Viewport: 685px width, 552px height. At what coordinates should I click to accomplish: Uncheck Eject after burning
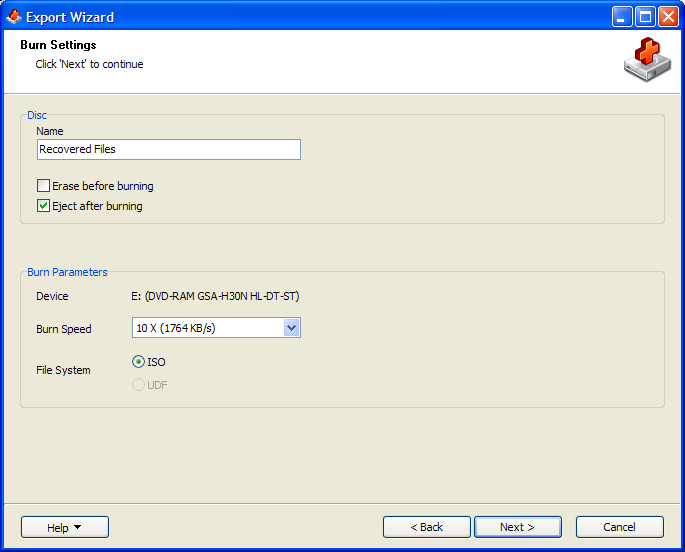pyautogui.click(x=43, y=206)
